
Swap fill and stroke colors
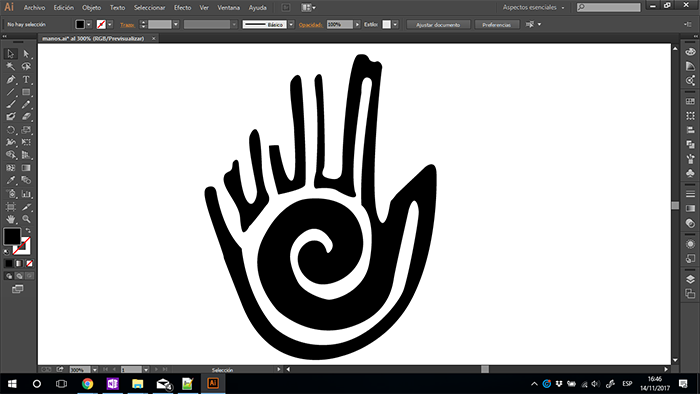coord(28,230)
